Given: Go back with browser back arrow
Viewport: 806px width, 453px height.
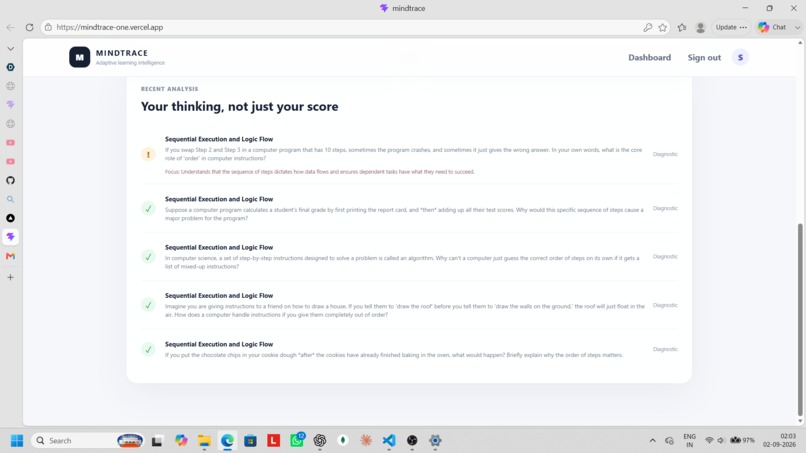Looking at the screenshot, I should (x=11, y=27).
